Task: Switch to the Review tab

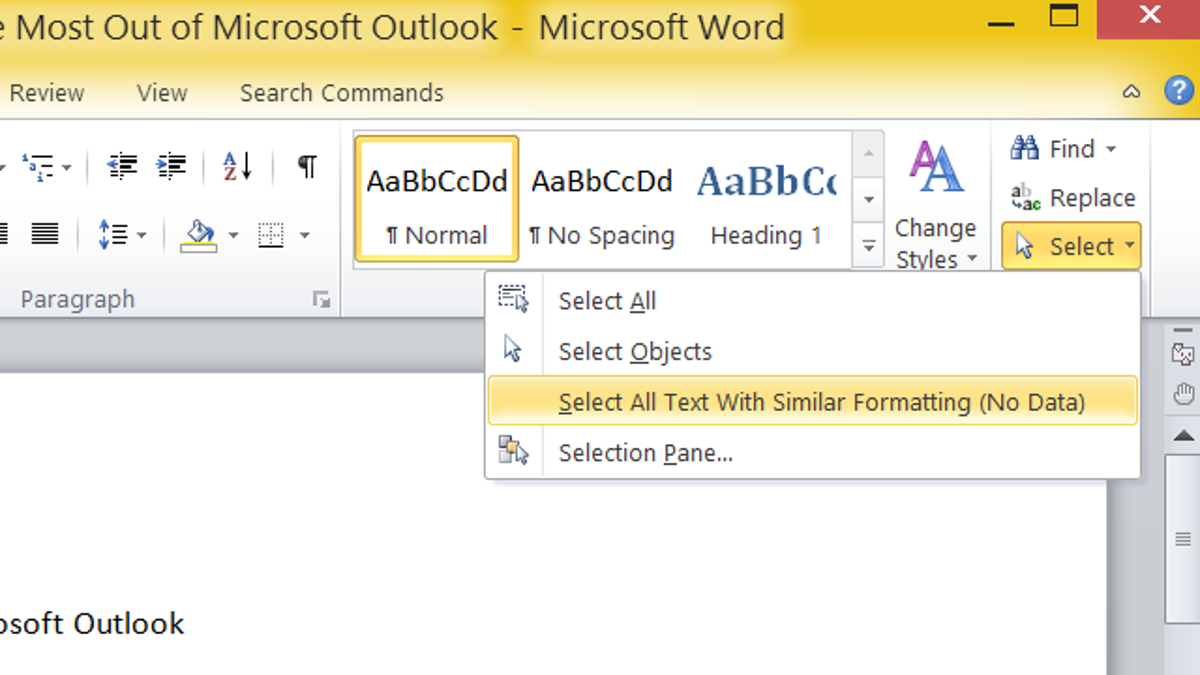Action: [46, 93]
